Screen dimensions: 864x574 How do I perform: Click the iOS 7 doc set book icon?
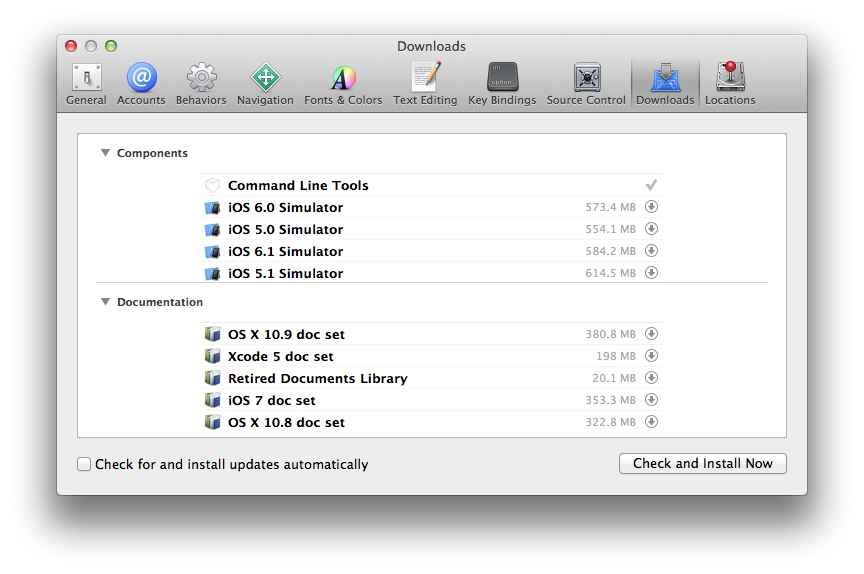pyautogui.click(x=212, y=400)
